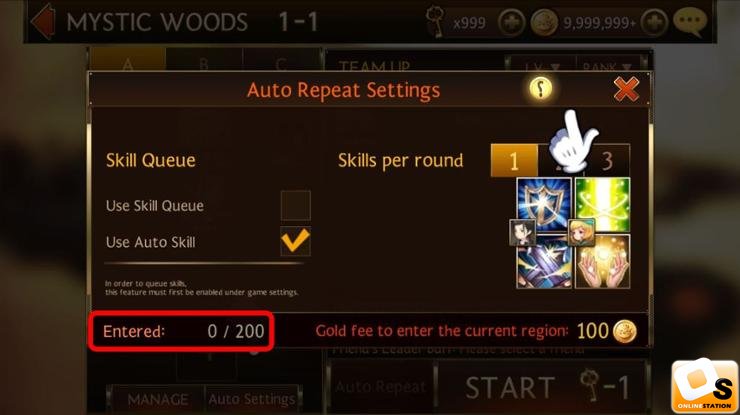Image resolution: width=740 pixels, height=415 pixels.
Task: Select the glowing hands healing skill icon
Action: 603,261
